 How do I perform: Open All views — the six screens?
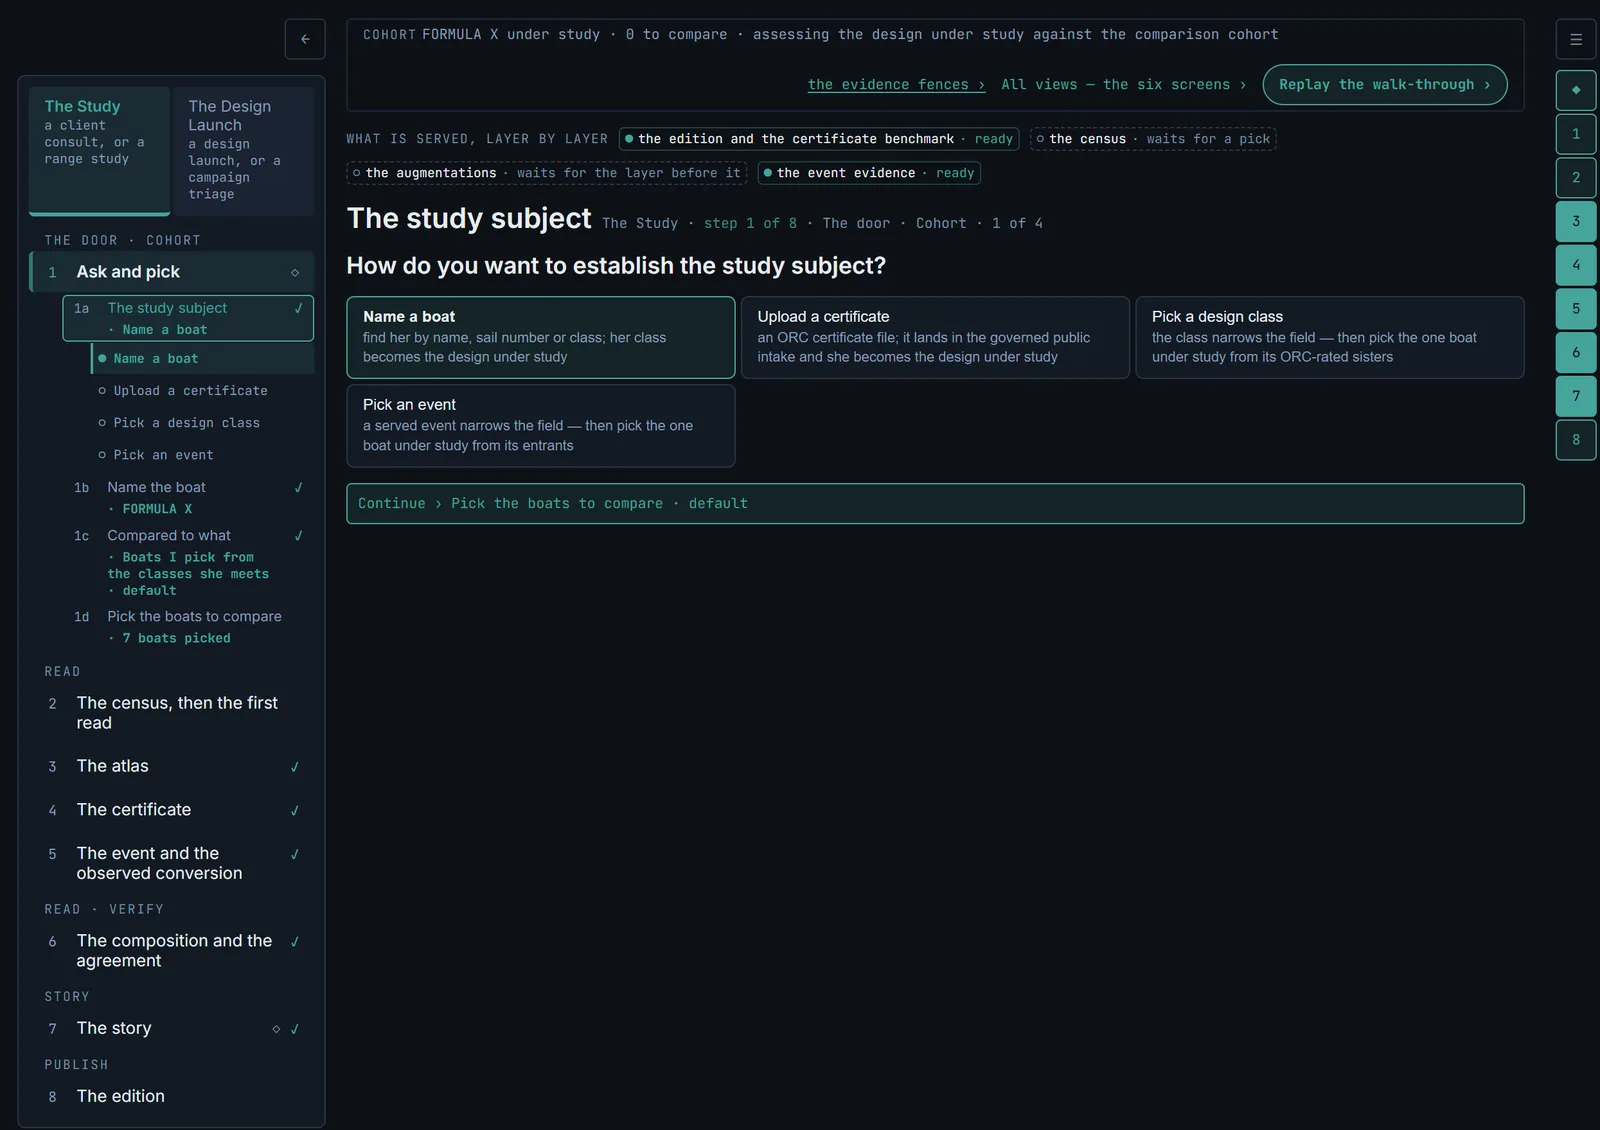coord(1123,85)
